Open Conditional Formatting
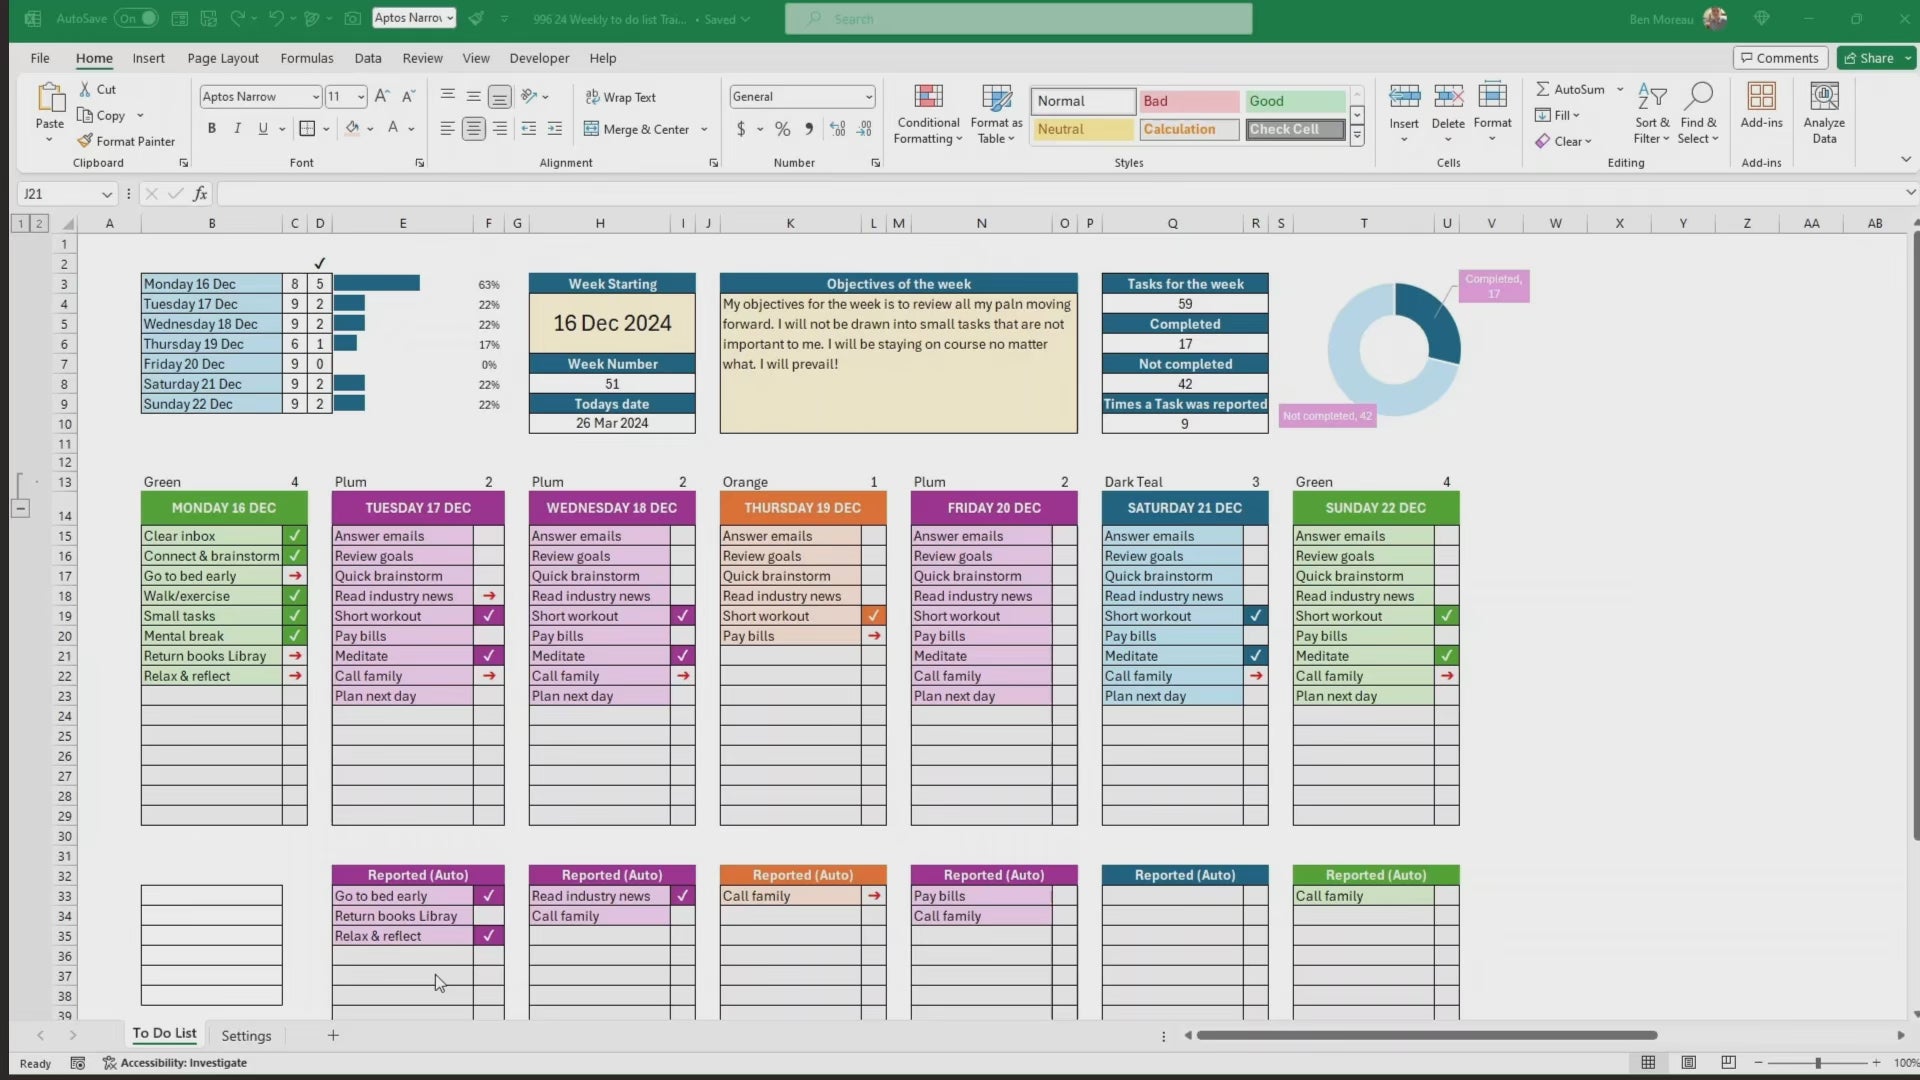This screenshot has width=1920, height=1080. pos(927,112)
